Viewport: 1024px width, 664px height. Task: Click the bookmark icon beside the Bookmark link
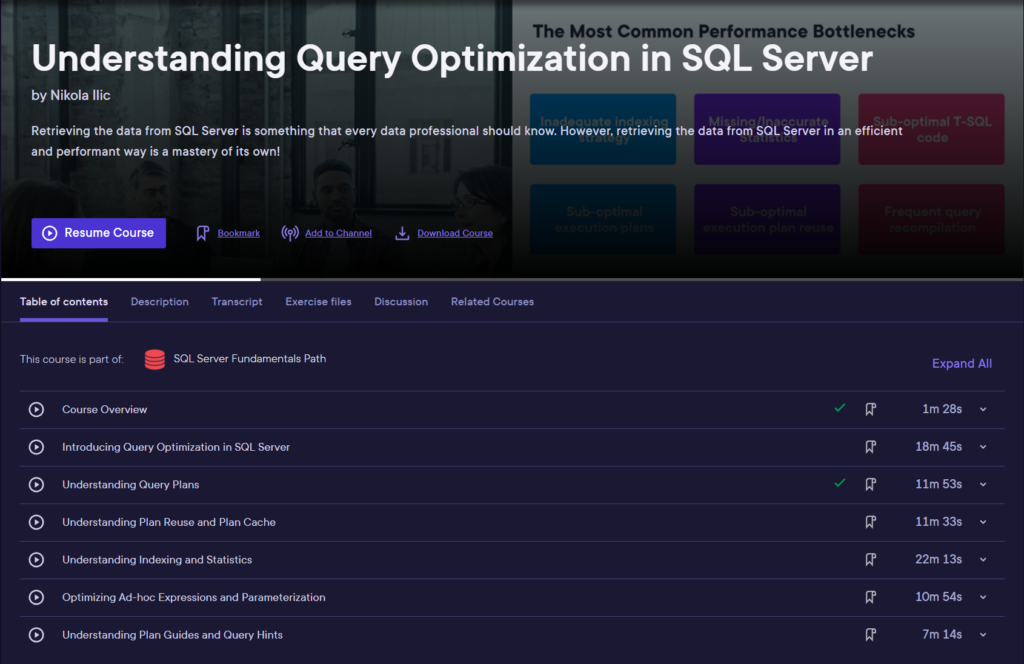coord(202,233)
